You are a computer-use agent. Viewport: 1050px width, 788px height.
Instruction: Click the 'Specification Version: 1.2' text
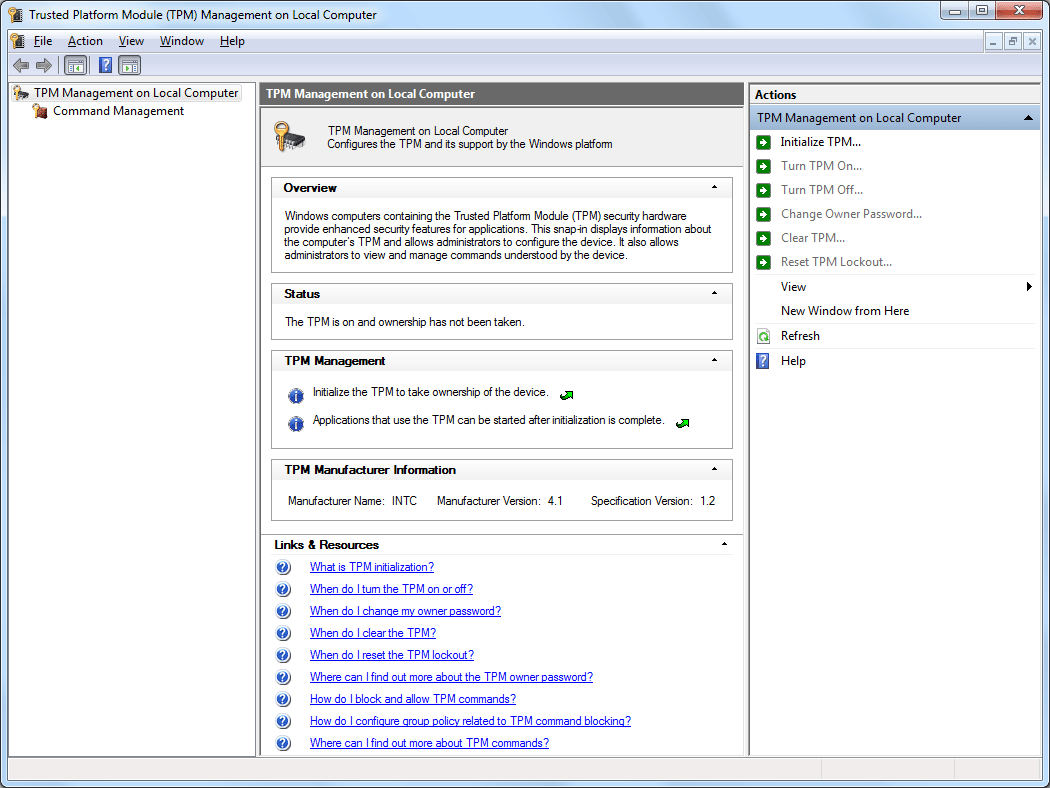(653, 501)
